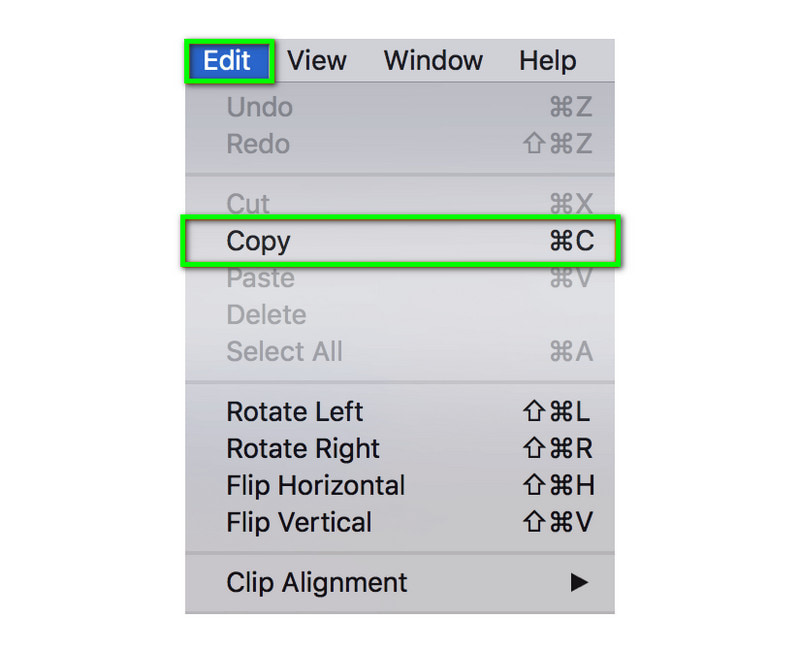Image resolution: width=800 pixels, height=652 pixels.
Task: Click the highlighted Edit label
Action: tap(228, 61)
